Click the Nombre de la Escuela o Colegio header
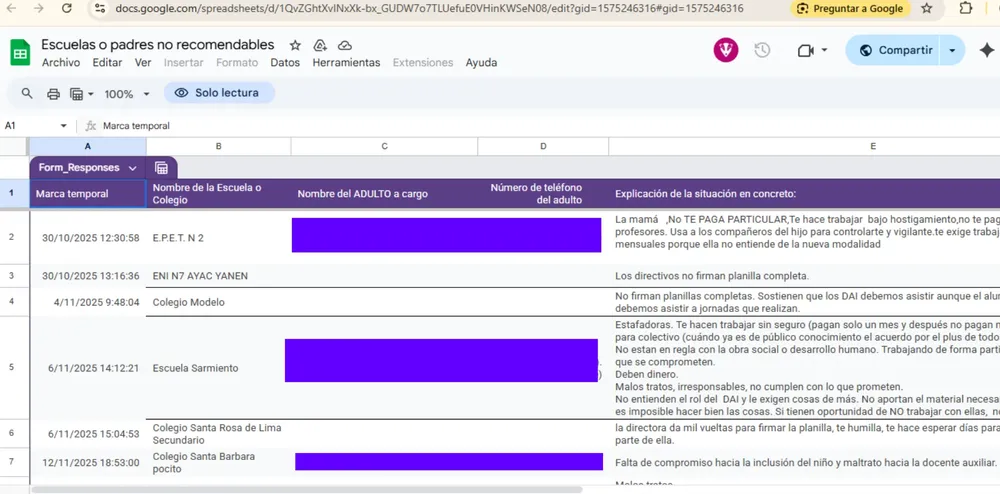Screen dimensions: 1000x494 pyautogui.click(x=218, y=194)
